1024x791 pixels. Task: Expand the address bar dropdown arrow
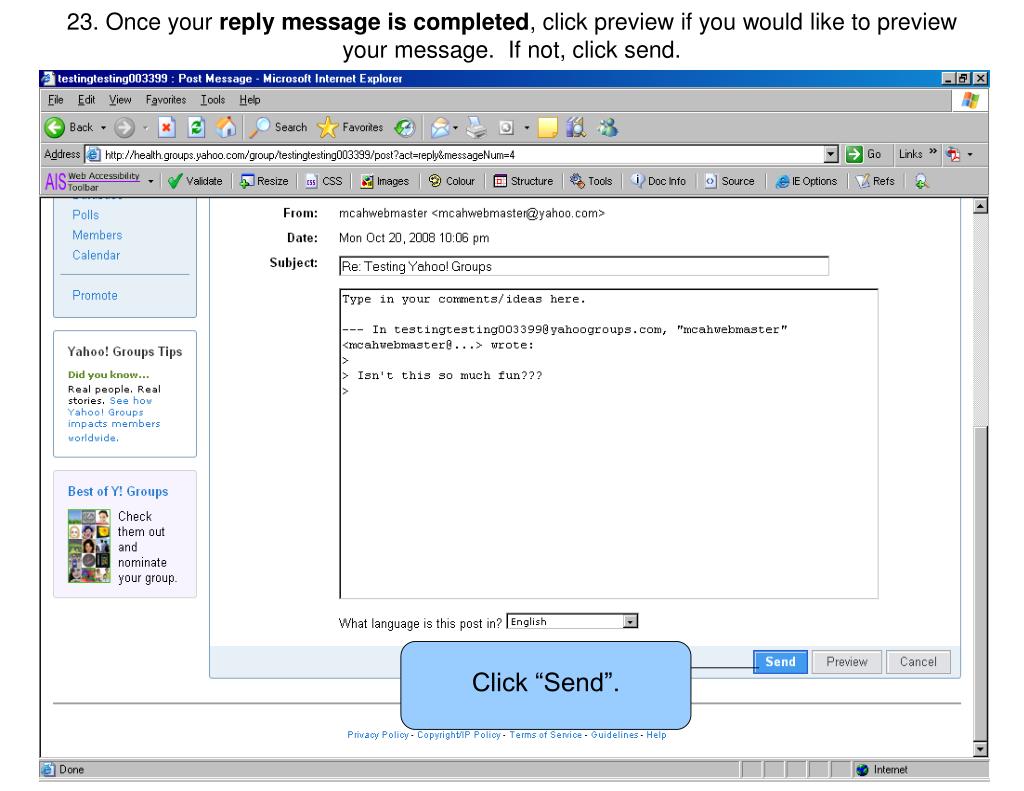831,154
